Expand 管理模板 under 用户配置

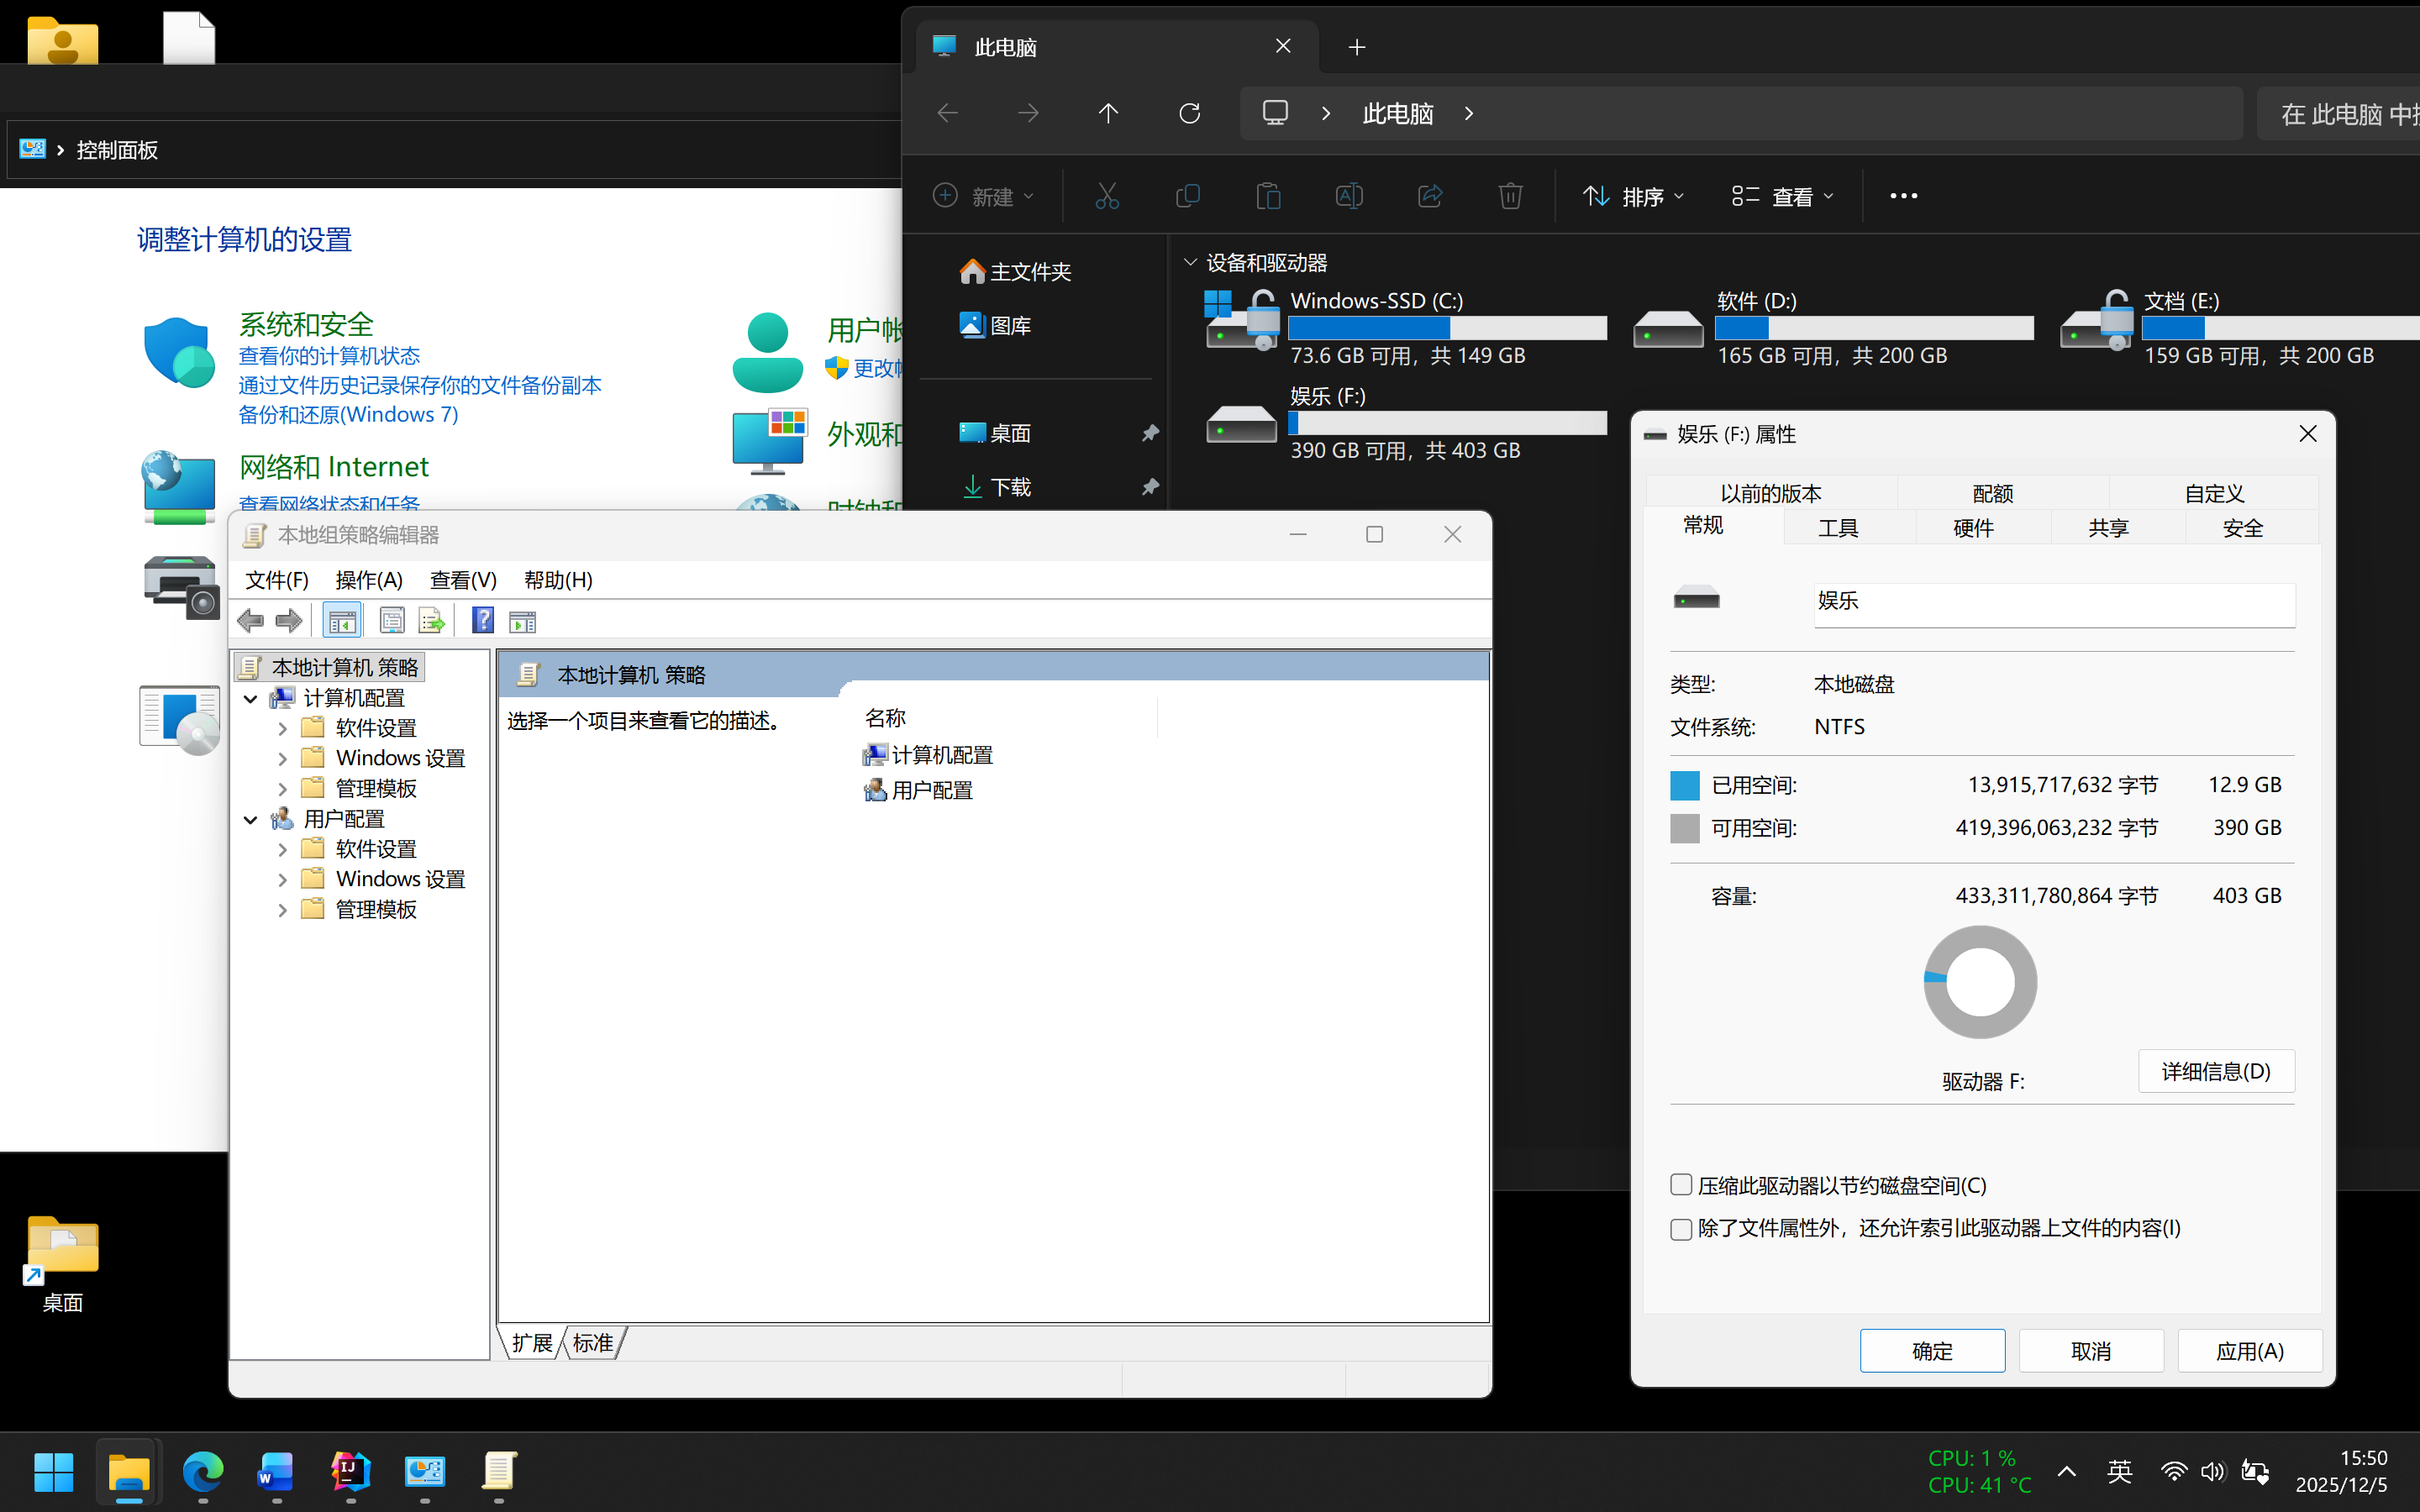pyautogui.click(x=282, y=910)
